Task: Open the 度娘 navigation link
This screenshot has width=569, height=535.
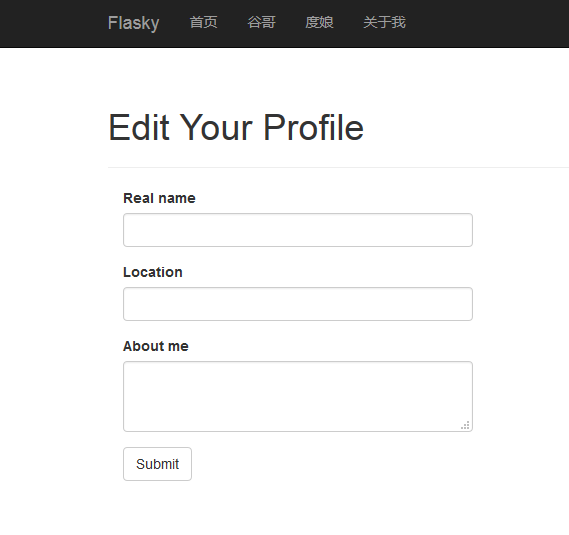Action: 319,22
